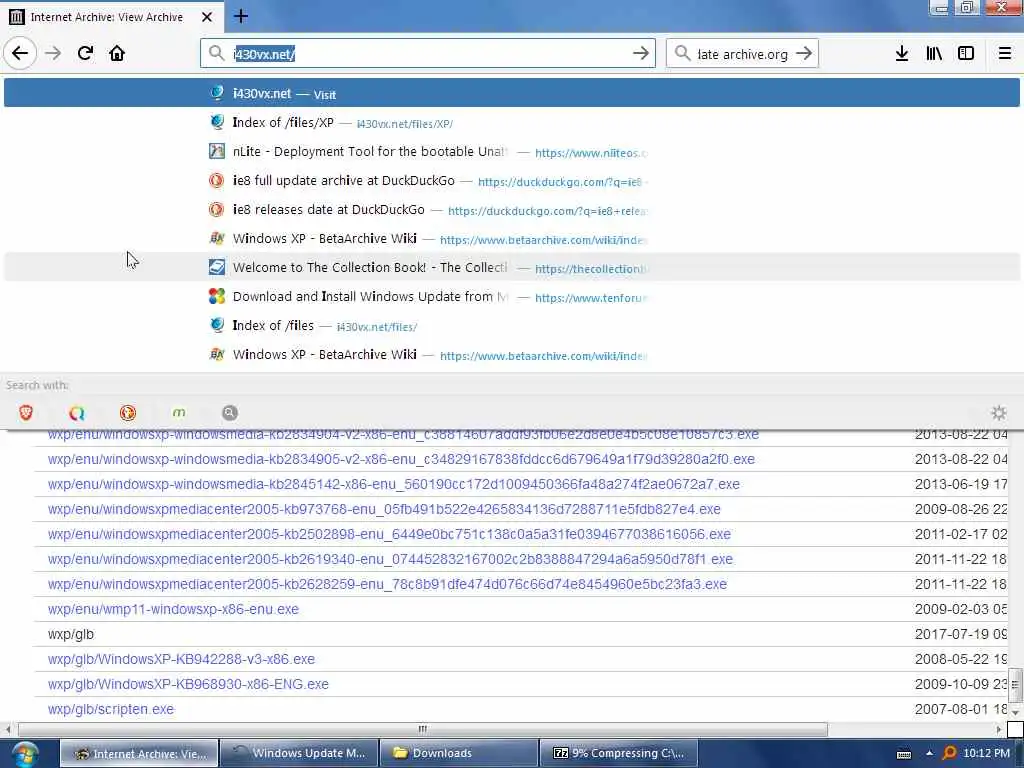Open first Windows XP - BetaArchive Wiki suggestion
1024x768 pixels.
pyautogui.click(x=511, y=239)
